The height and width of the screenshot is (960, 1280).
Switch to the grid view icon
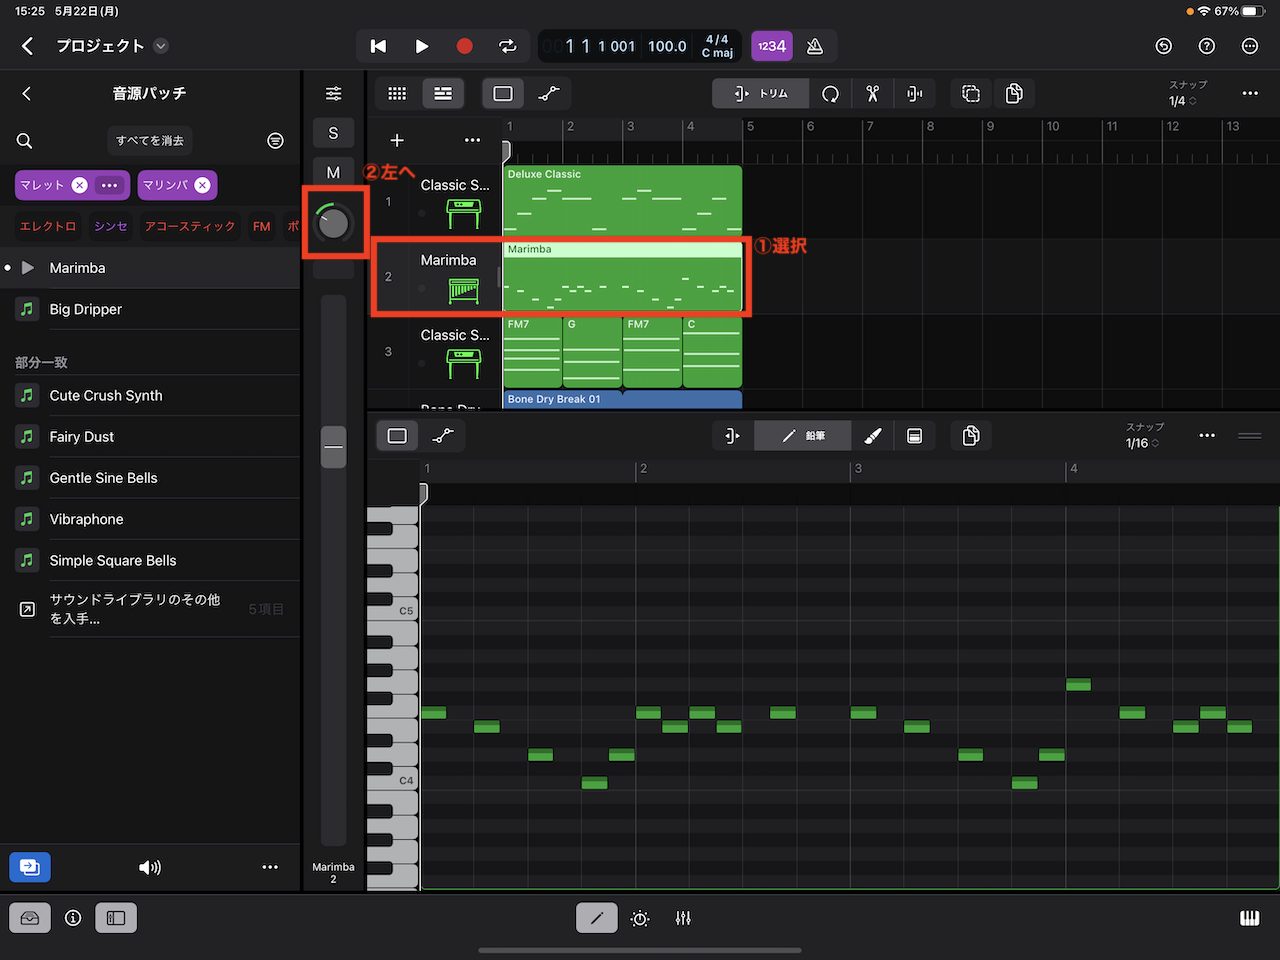point(397,93)
